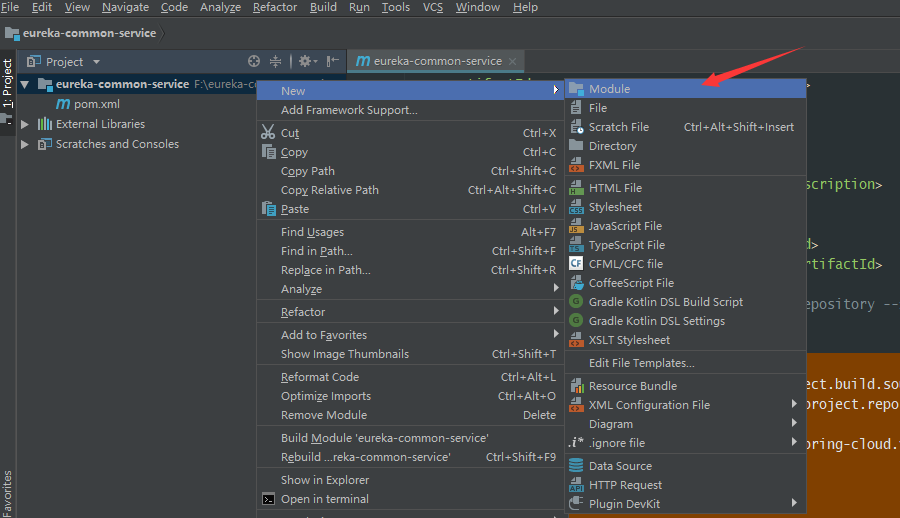900x518 pixels.
Task: Click the CFML/CFC file icon
Action: click(x=576, y=264)
